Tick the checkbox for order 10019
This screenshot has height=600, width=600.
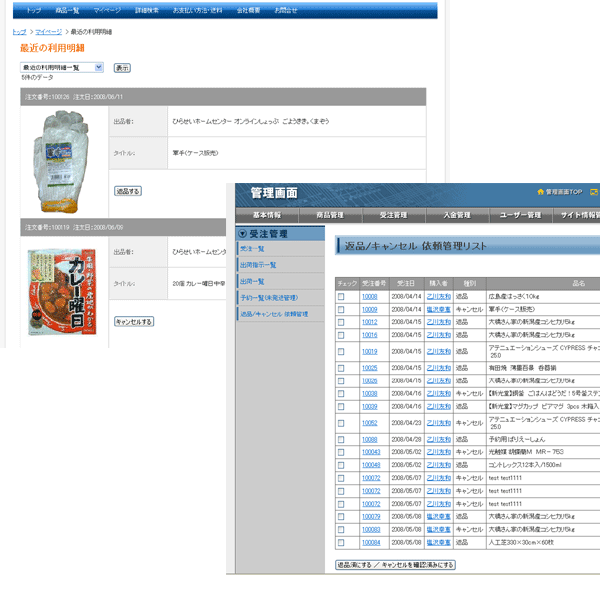(341, 352)
